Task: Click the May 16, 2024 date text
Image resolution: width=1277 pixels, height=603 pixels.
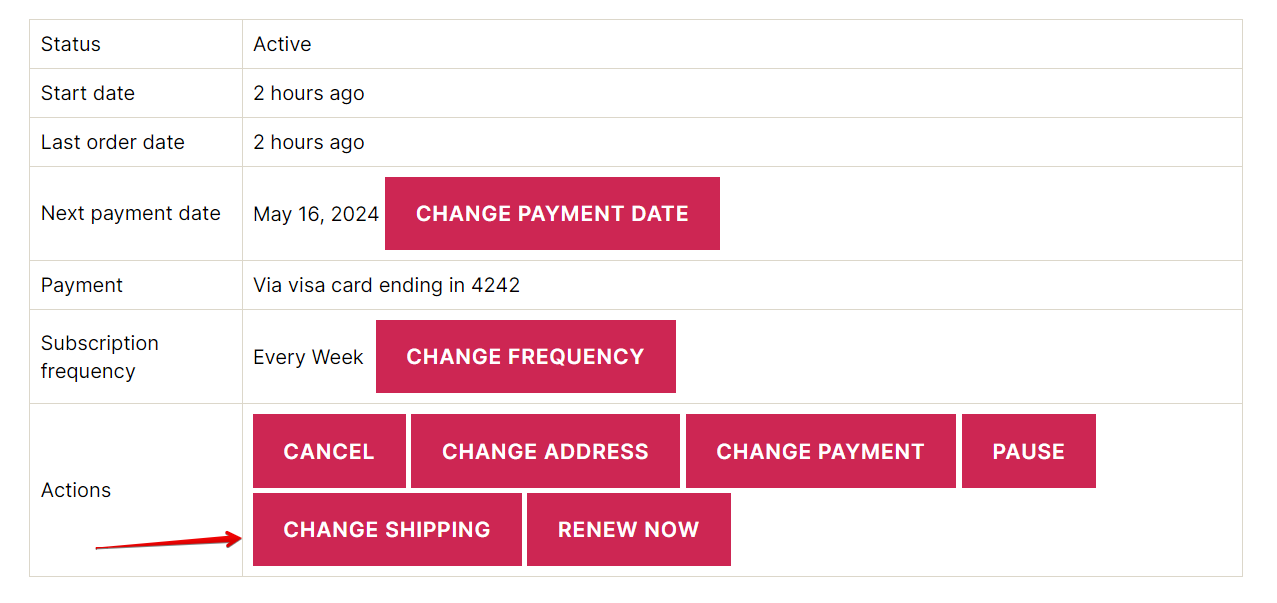Action: 316,214
